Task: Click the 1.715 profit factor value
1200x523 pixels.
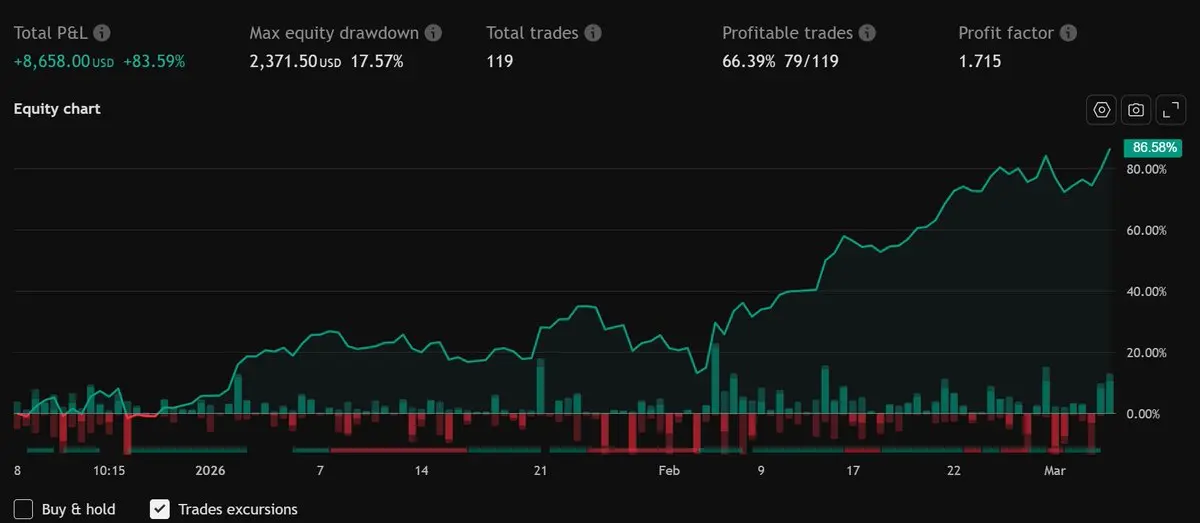Action: click(x=979, y=62)
